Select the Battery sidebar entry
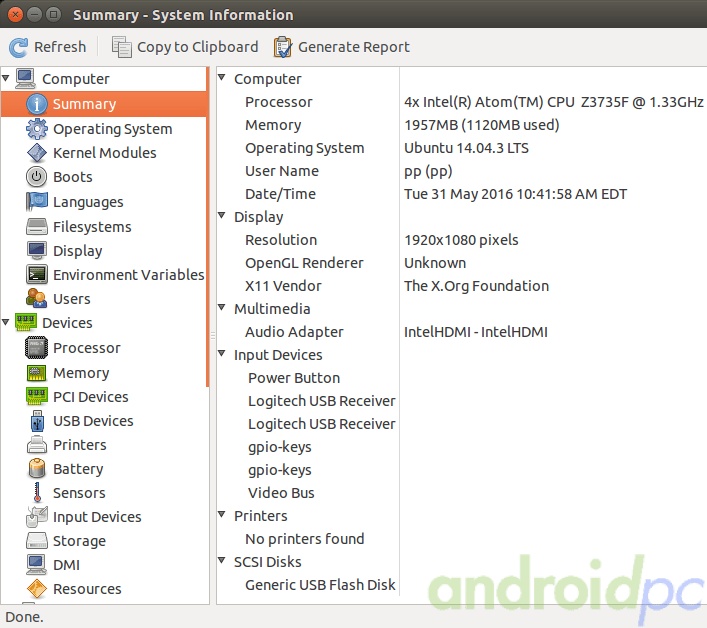This screenshot has height=628, width=707. 78,469
